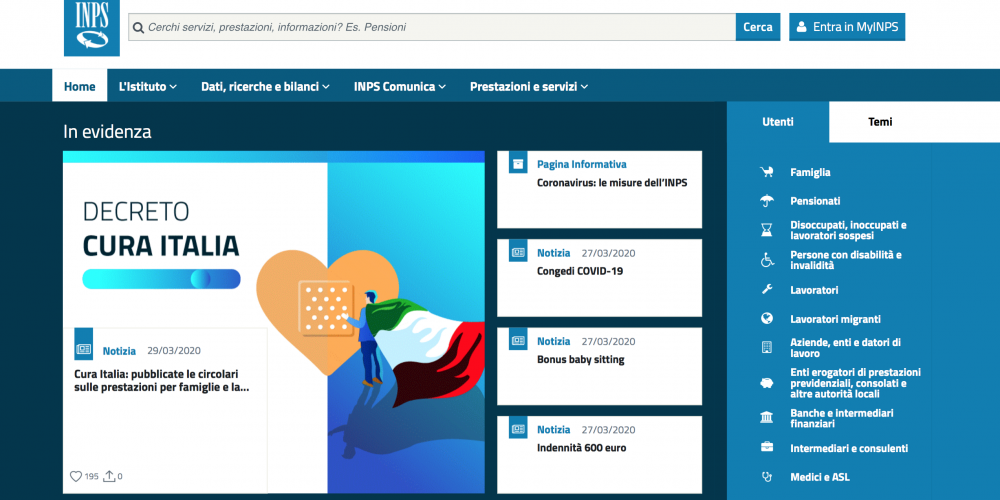The width and height of the screenshot is (1000, 500).
Task: Click the globe icon for Lavoratori migranti
Action: click(x=767, y=318)
